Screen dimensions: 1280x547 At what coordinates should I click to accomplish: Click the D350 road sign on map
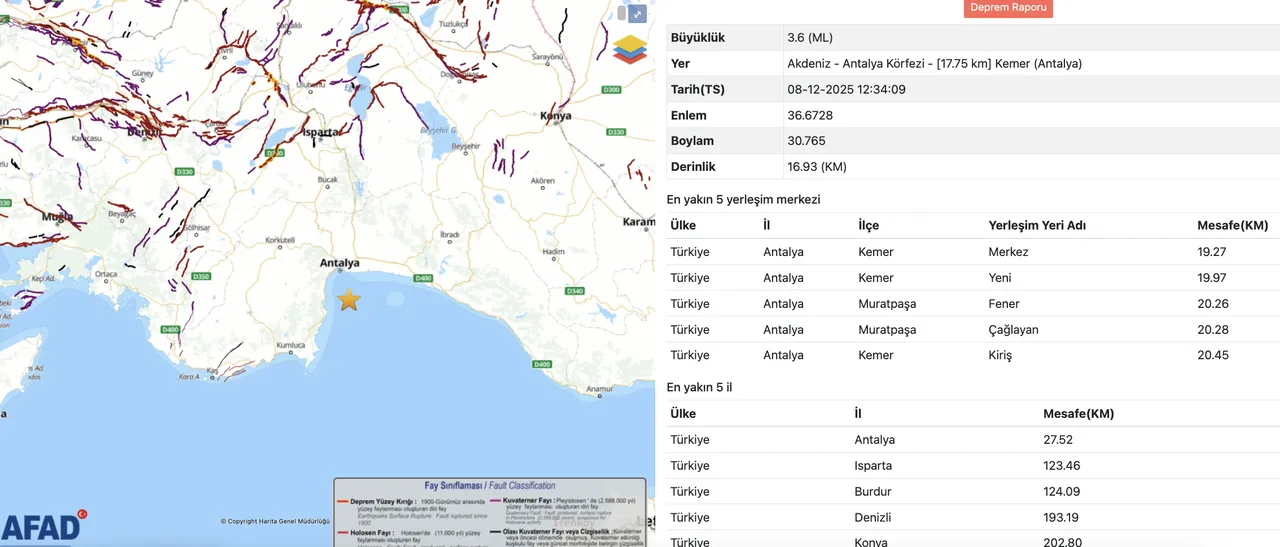tap(201, 276)
